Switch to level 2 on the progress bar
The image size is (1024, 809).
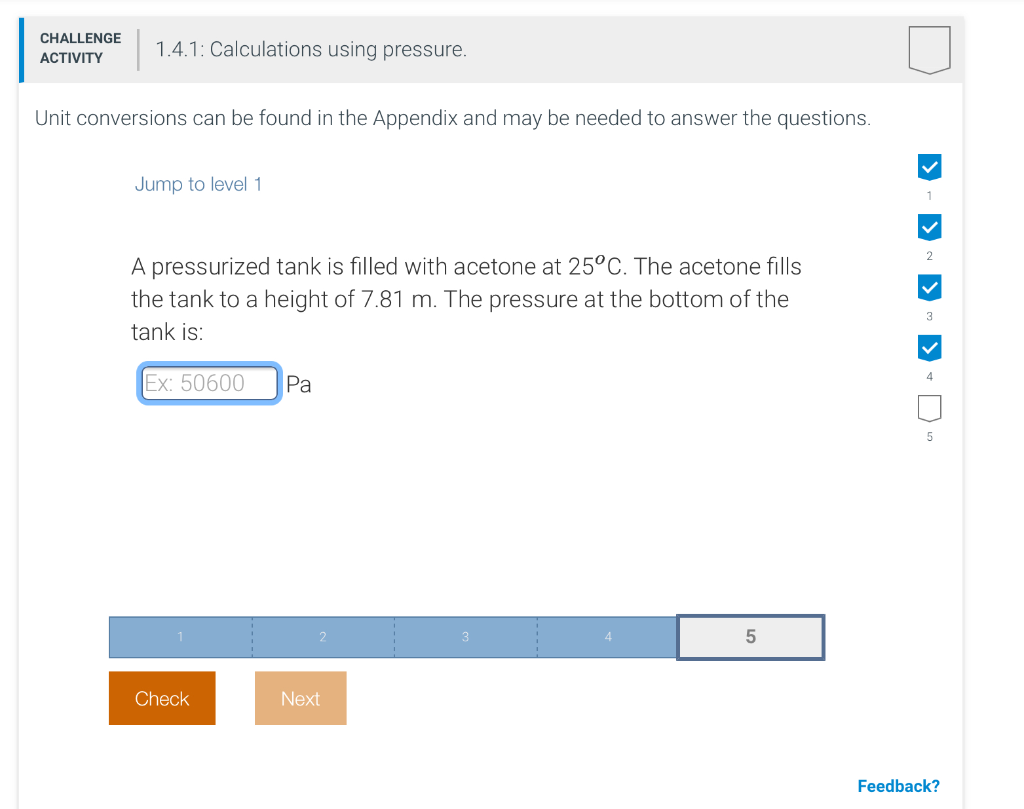tap(322, 637)
